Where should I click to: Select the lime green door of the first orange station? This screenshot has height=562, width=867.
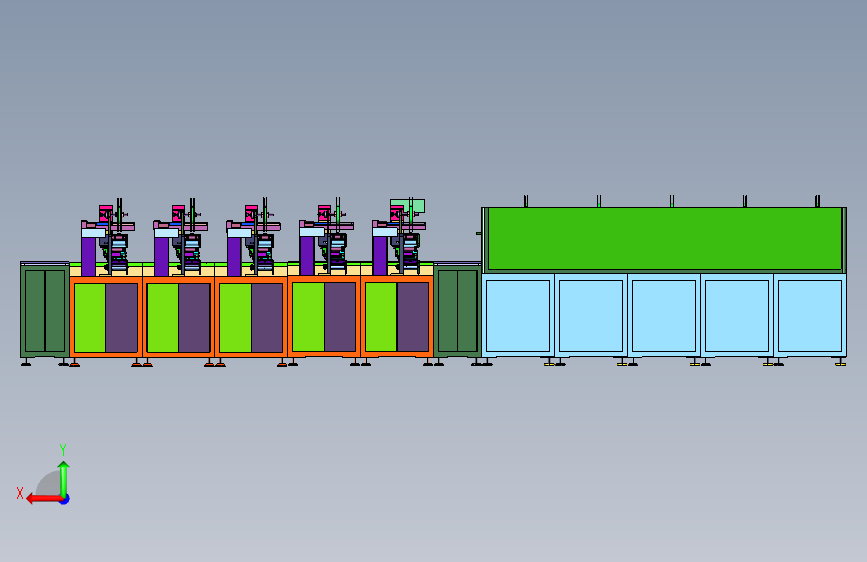[90, 318]
